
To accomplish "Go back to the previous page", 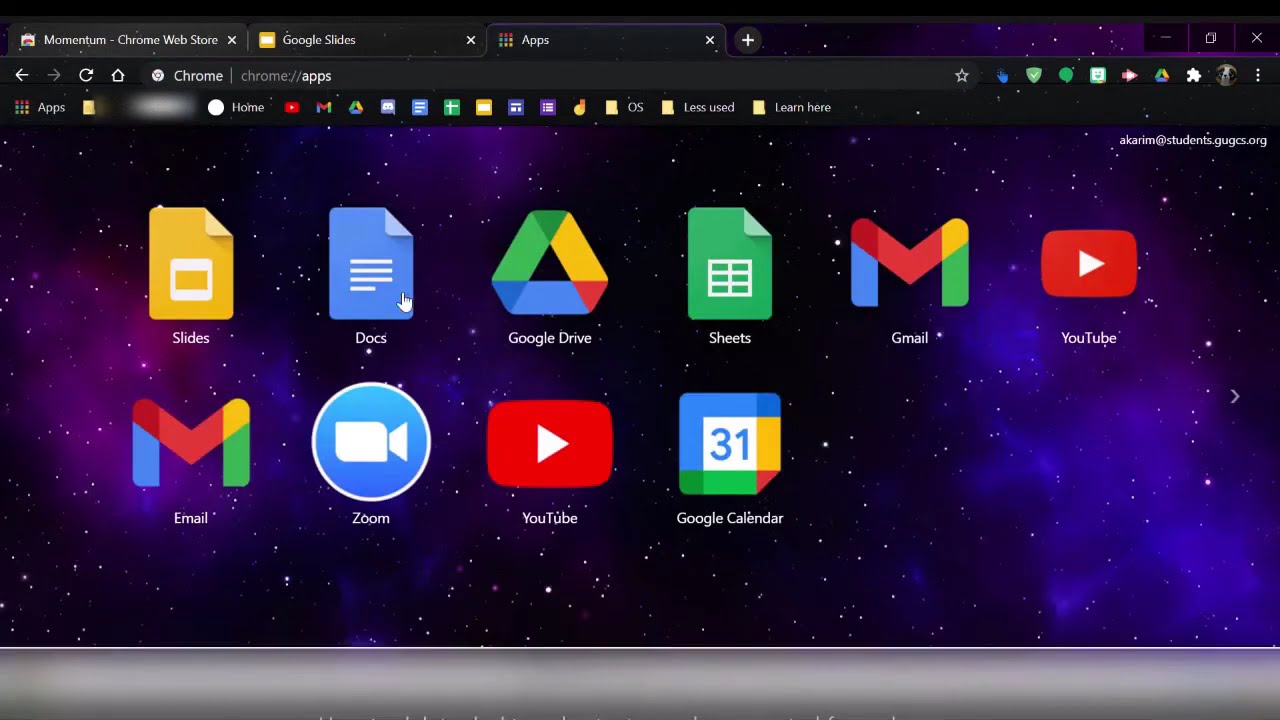I will coord(22,76).
